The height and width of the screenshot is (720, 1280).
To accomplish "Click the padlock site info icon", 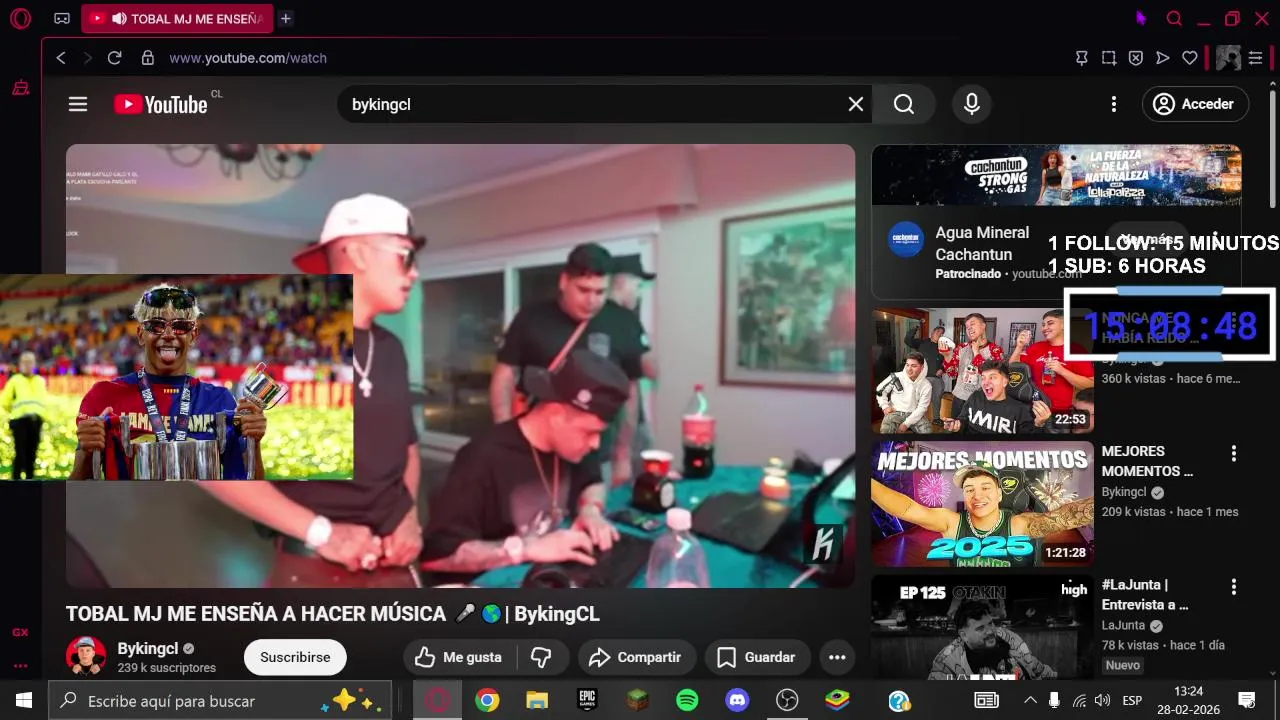I will [x=148, y=58].
